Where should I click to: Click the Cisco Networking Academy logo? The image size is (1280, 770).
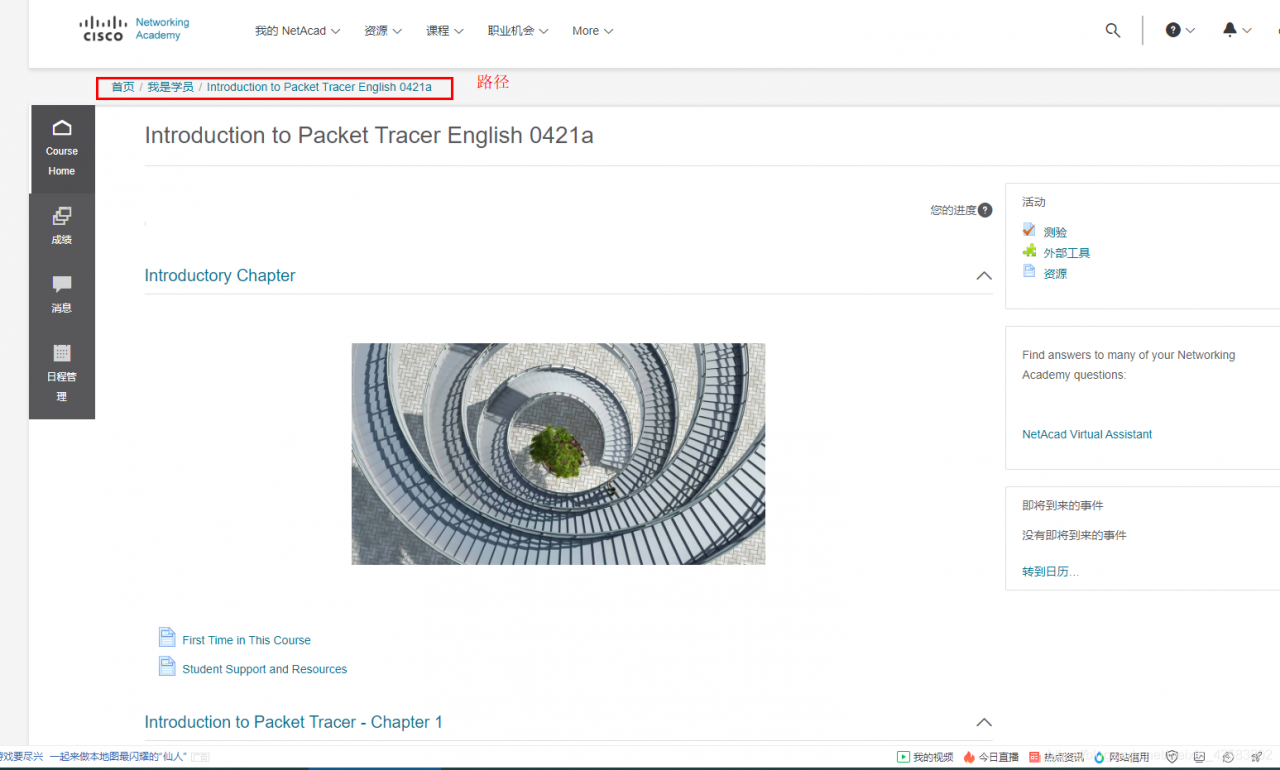click(134, 29)
